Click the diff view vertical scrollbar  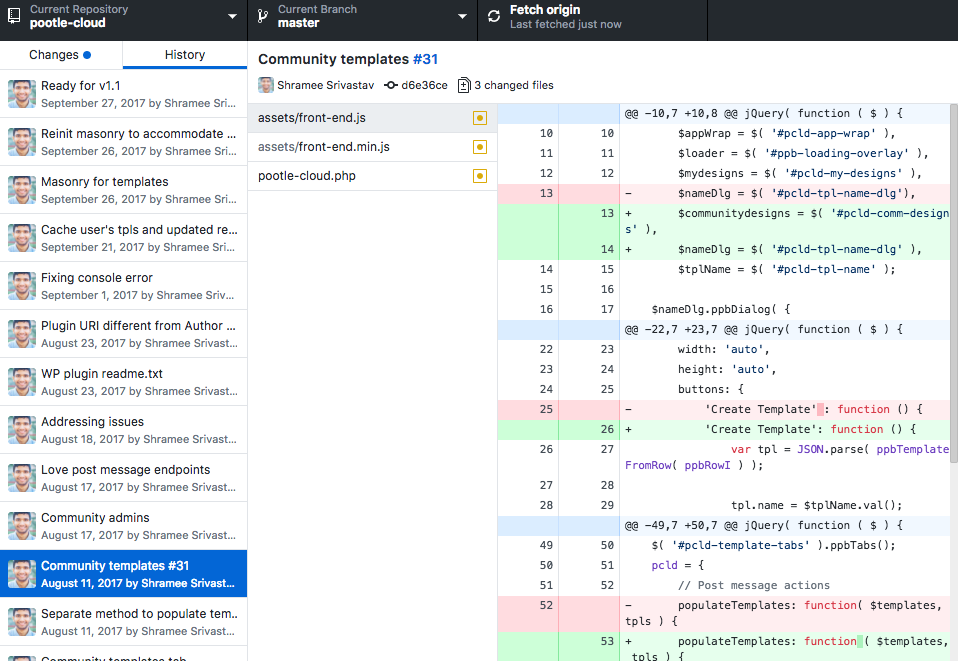954,283
